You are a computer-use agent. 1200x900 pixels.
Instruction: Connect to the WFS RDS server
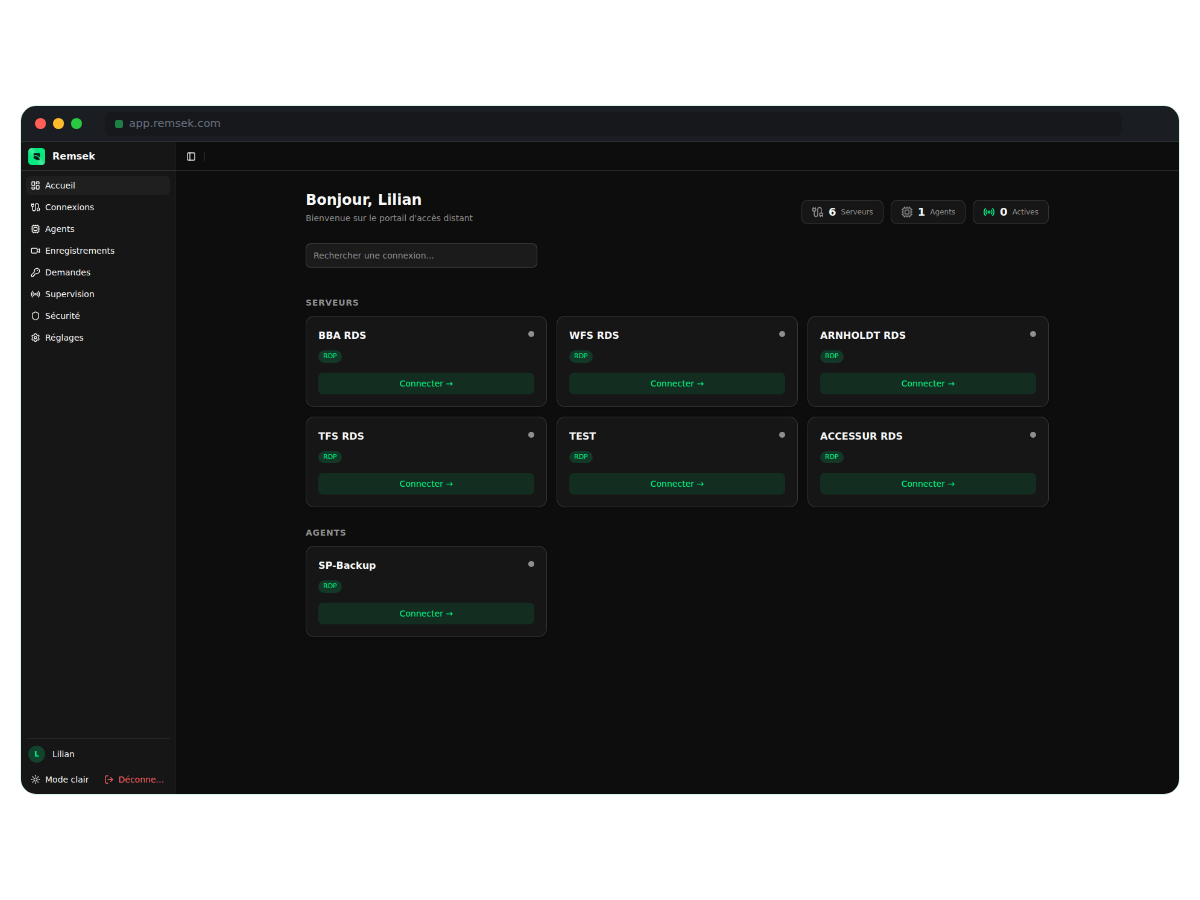pos(676,383)
